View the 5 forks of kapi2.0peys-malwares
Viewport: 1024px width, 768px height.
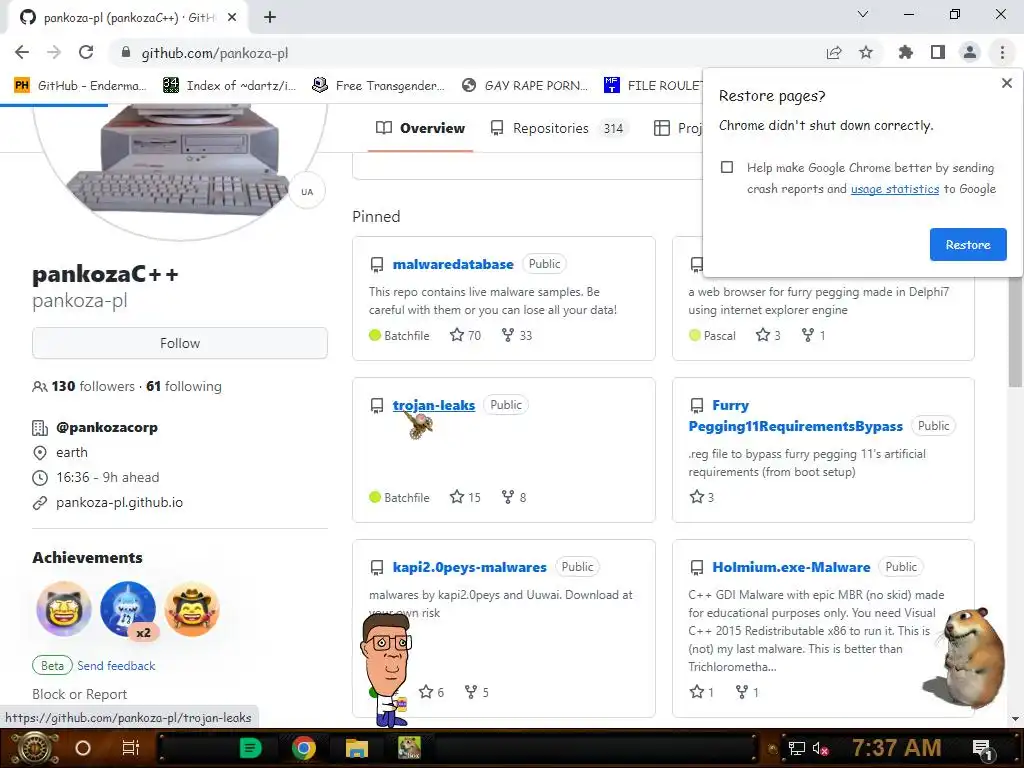pos(477,692)
